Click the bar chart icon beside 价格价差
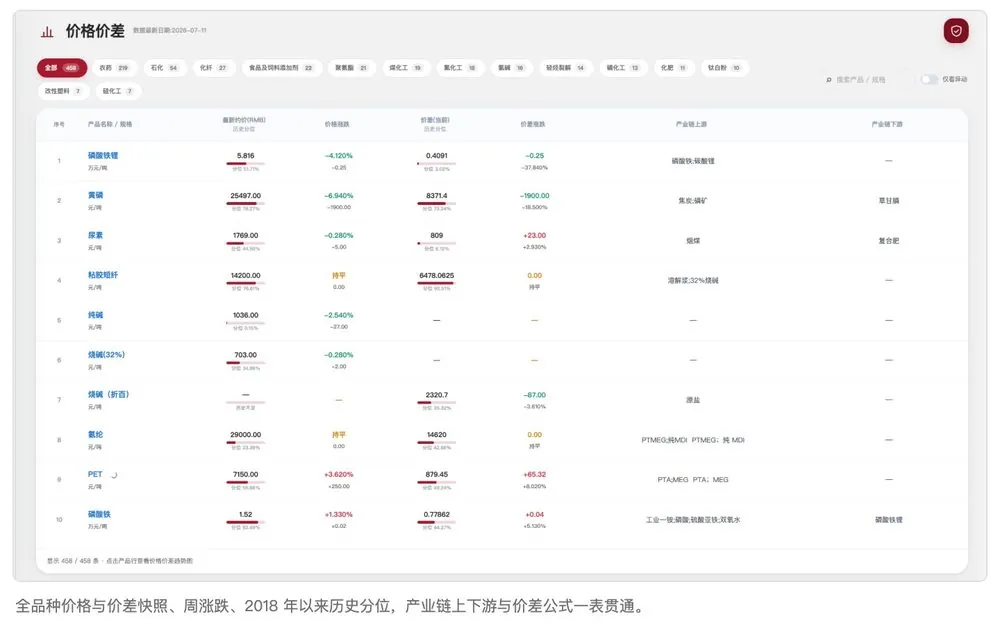Viewport: 1000px width, 639px height. pyautogui.click(x=47, y=32)
